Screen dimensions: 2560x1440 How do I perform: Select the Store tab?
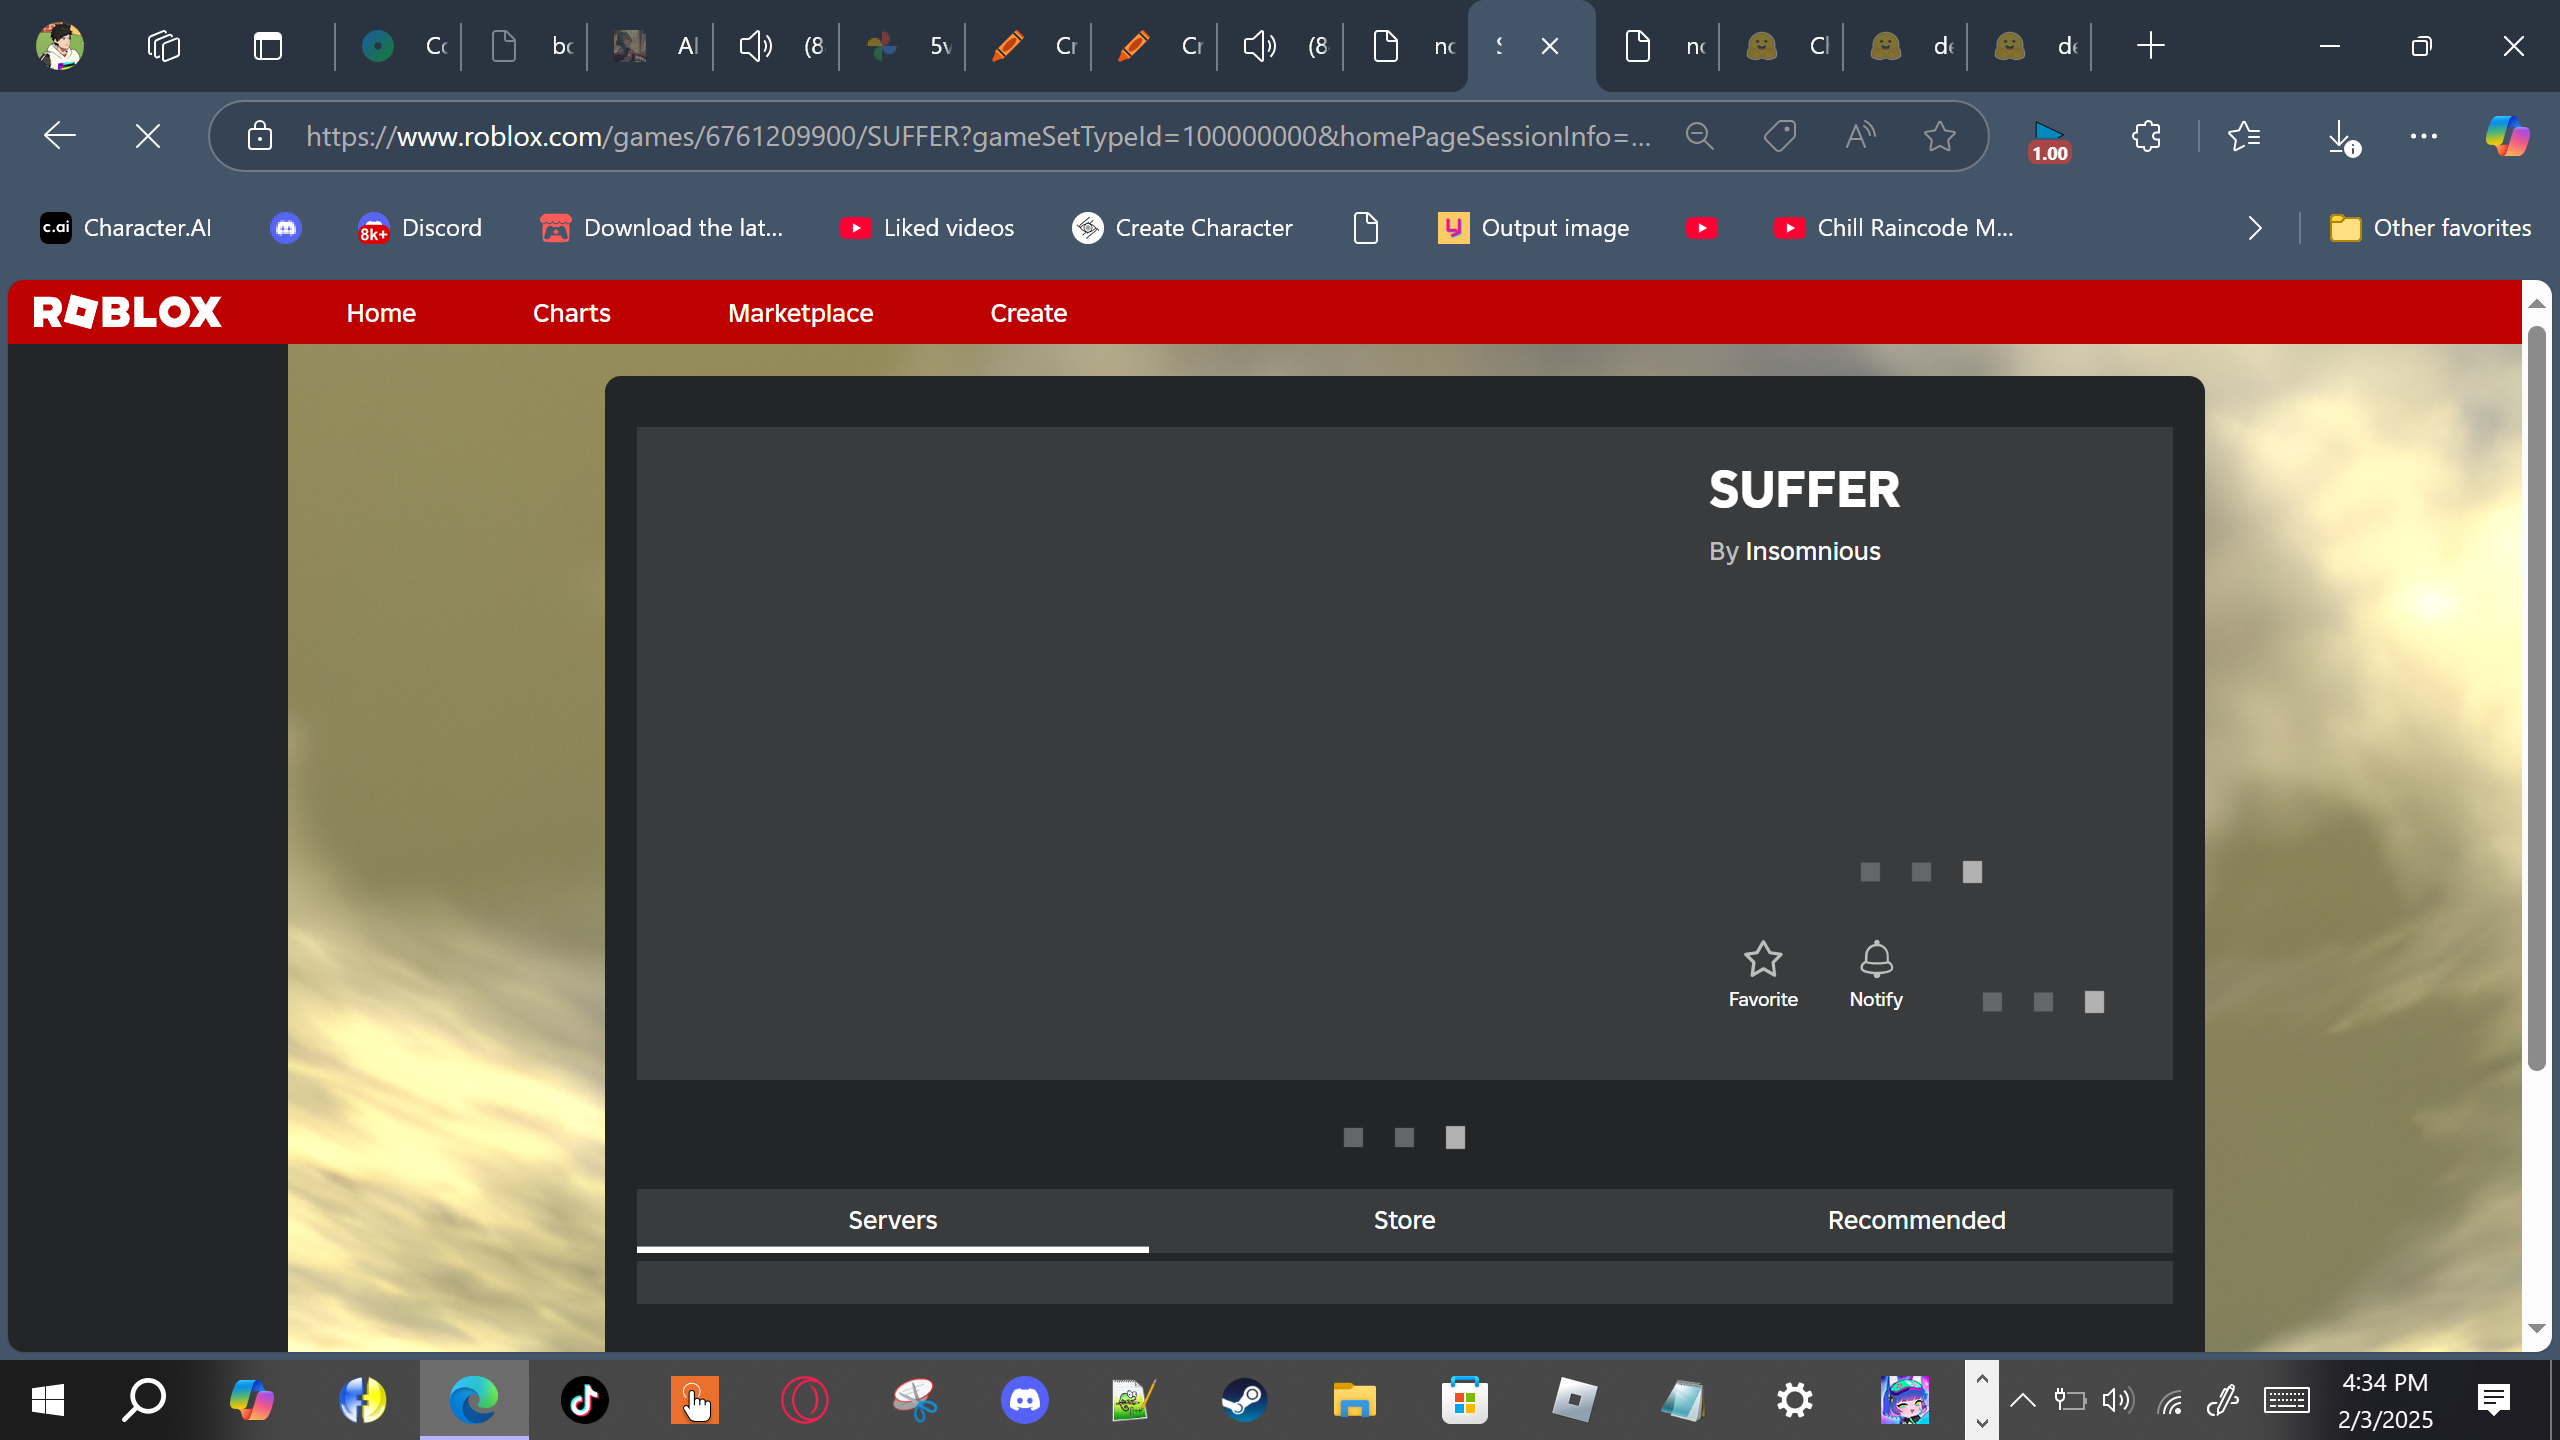click(1405, 1220)
